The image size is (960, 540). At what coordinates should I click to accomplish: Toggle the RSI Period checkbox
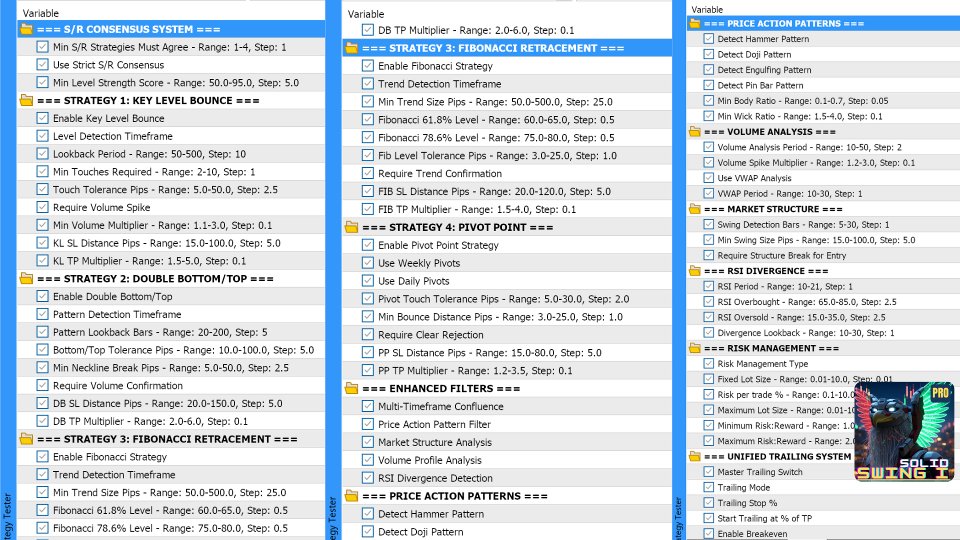tap(708, 286)
